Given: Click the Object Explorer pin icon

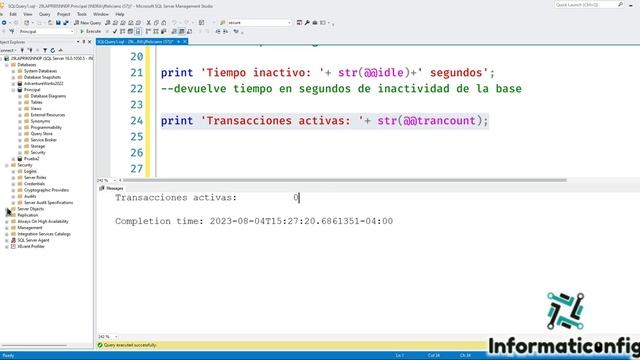Looking at the screenshot, I should (84, 42).
